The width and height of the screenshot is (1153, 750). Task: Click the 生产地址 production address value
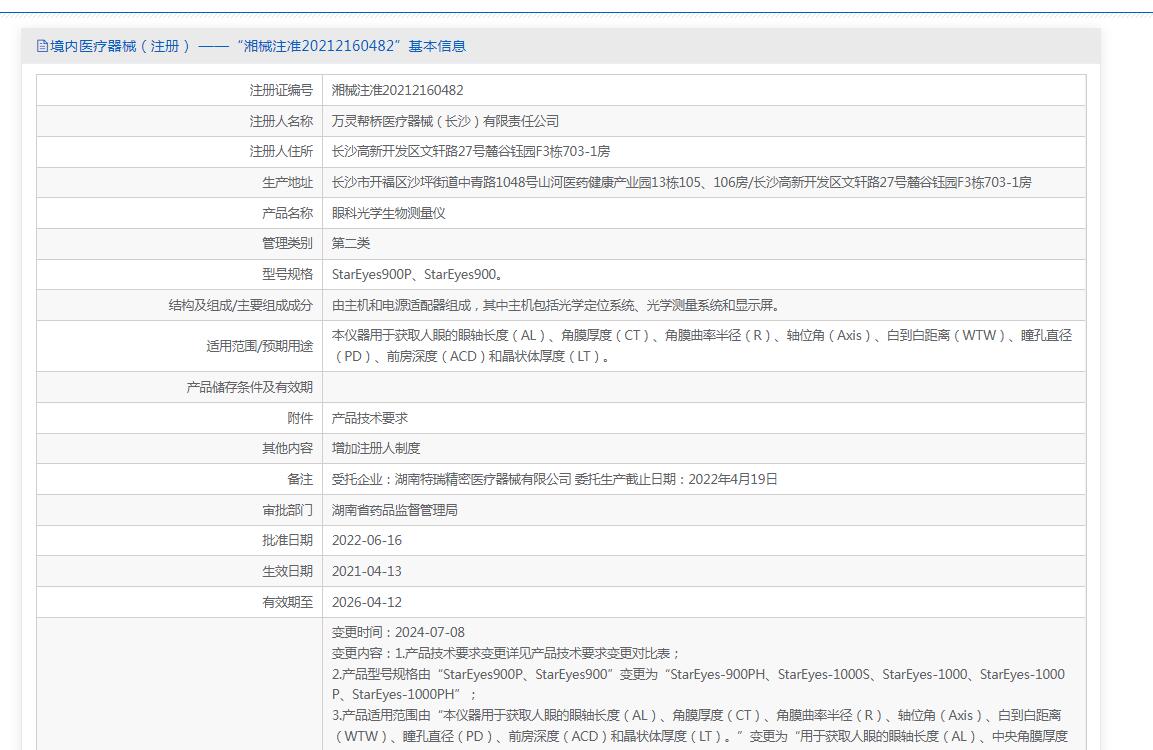tap(681, 182)
